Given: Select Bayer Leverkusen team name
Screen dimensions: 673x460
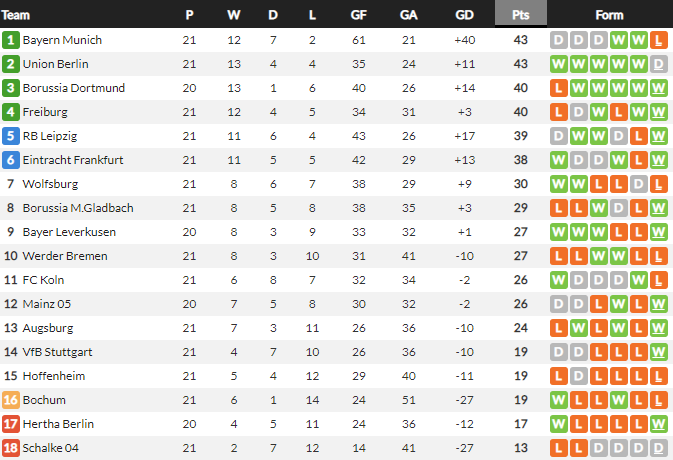Looking at the screenshot, I should point(67,232).
